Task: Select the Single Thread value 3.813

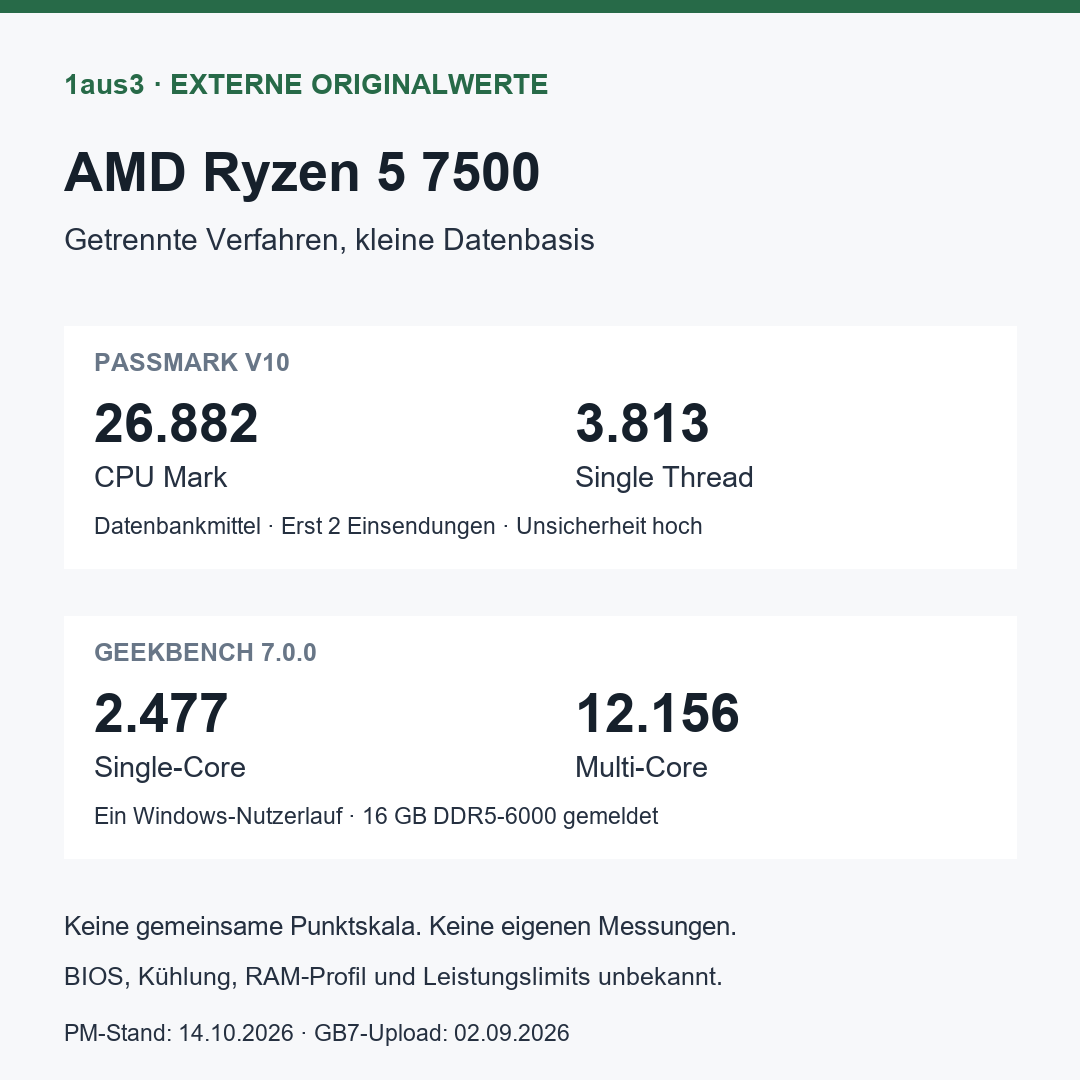Action: (642, 423)
